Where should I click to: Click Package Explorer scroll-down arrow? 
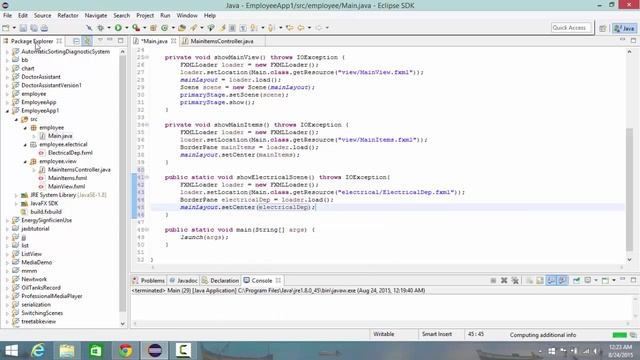click(123, 324)
